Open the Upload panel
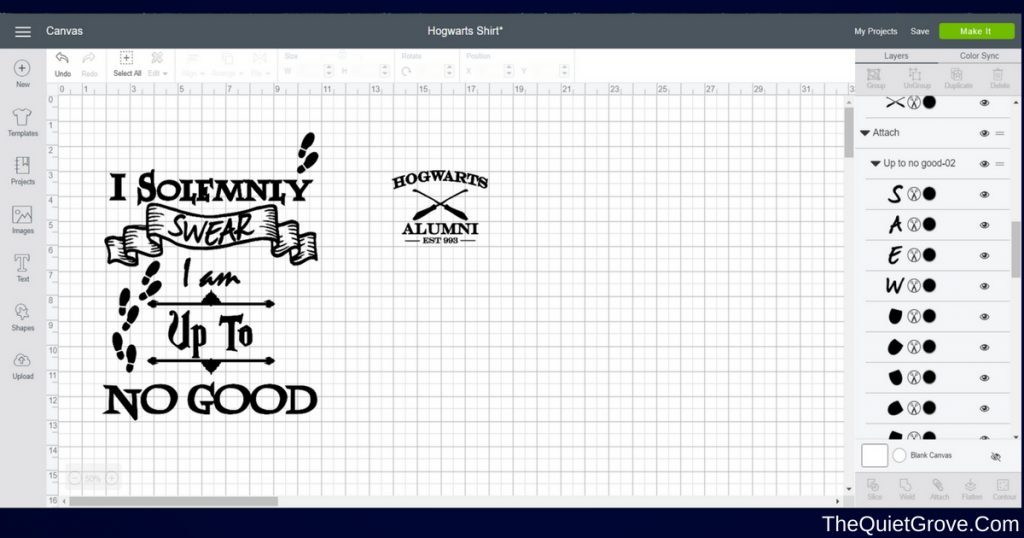The image size is (1024, 538). 22,366
